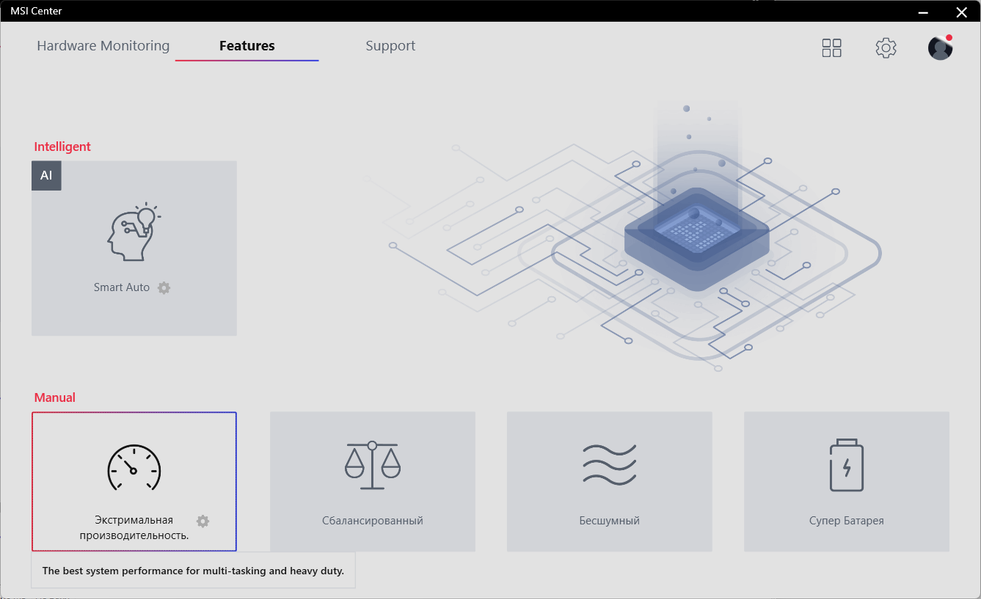Click the balance scales icon

click(372, 465)
